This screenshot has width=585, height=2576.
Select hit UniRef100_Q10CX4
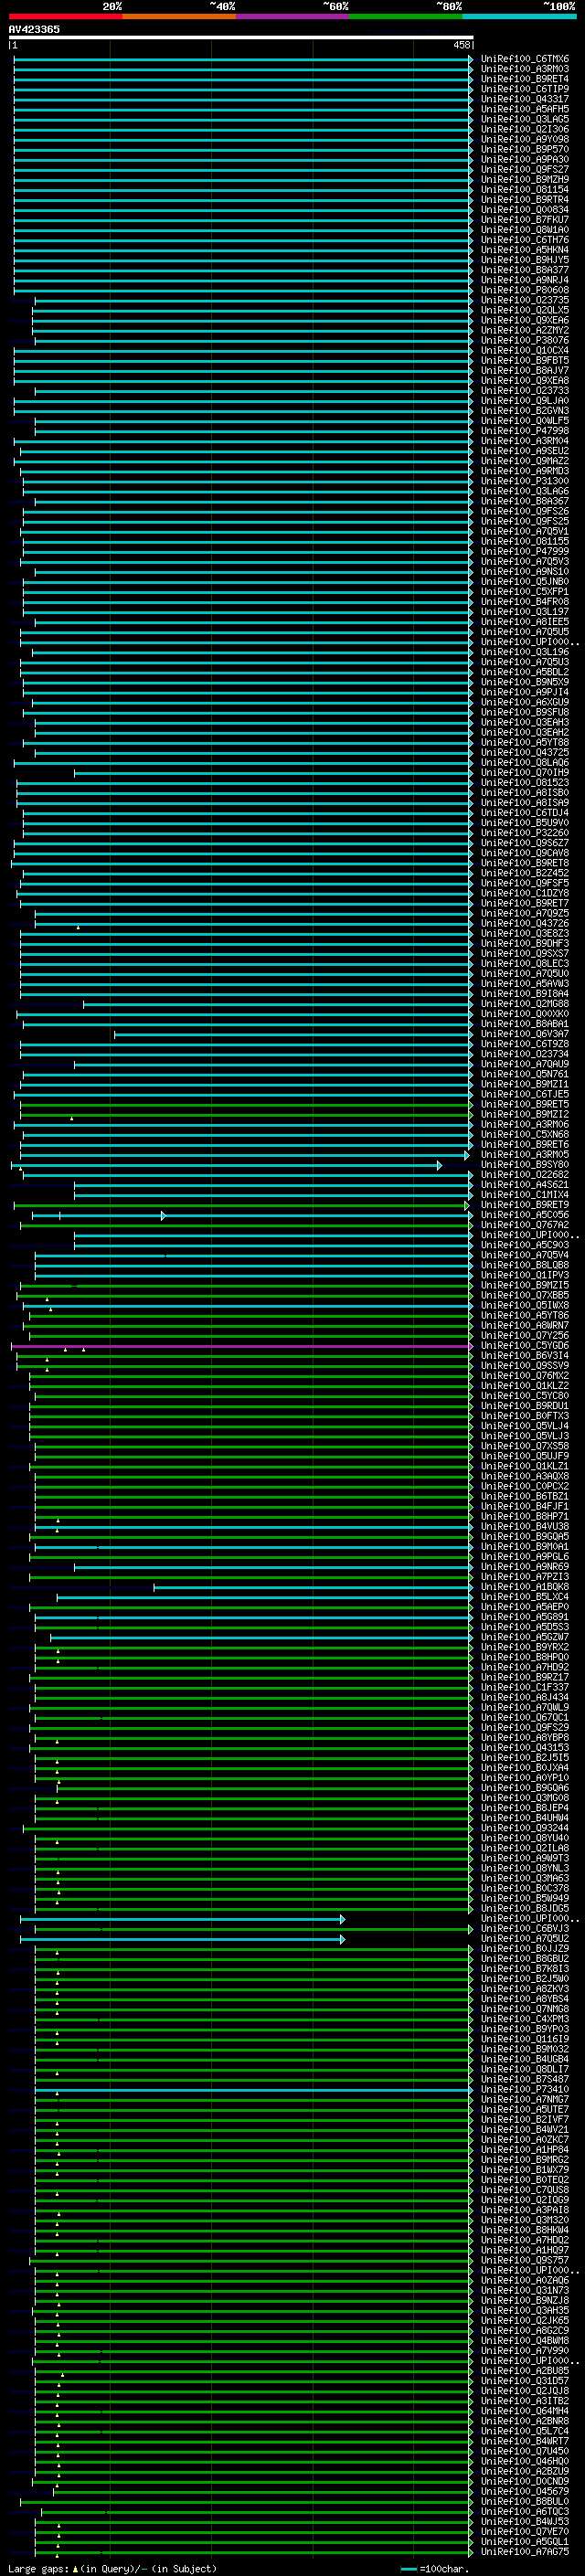coord(524,351)
